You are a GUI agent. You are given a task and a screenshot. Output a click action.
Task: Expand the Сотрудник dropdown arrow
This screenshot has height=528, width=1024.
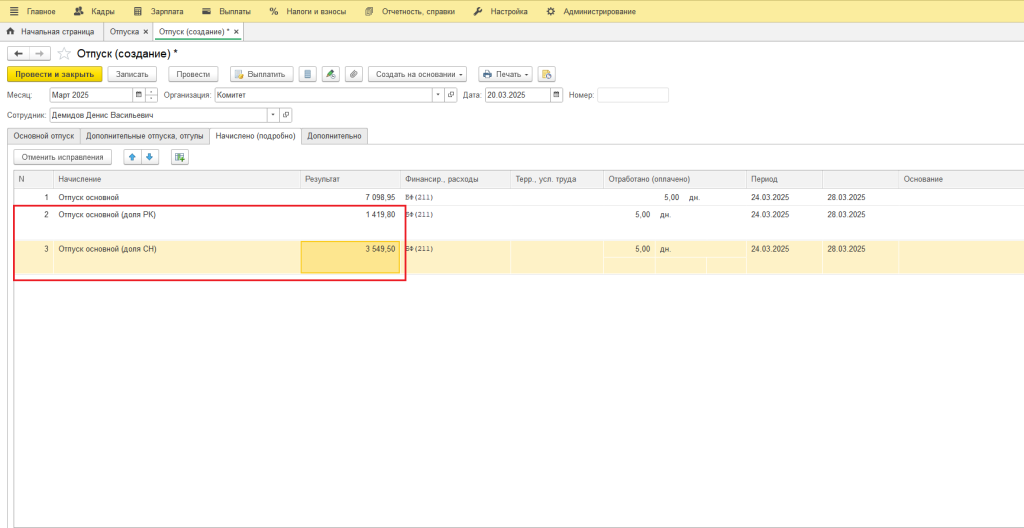(273, 115)
